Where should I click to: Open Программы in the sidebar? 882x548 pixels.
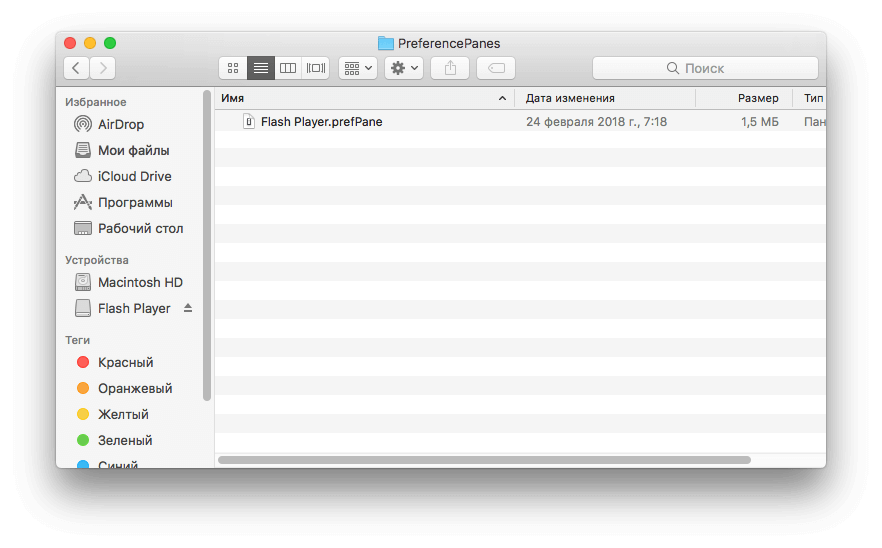click(x=135, y=202)
